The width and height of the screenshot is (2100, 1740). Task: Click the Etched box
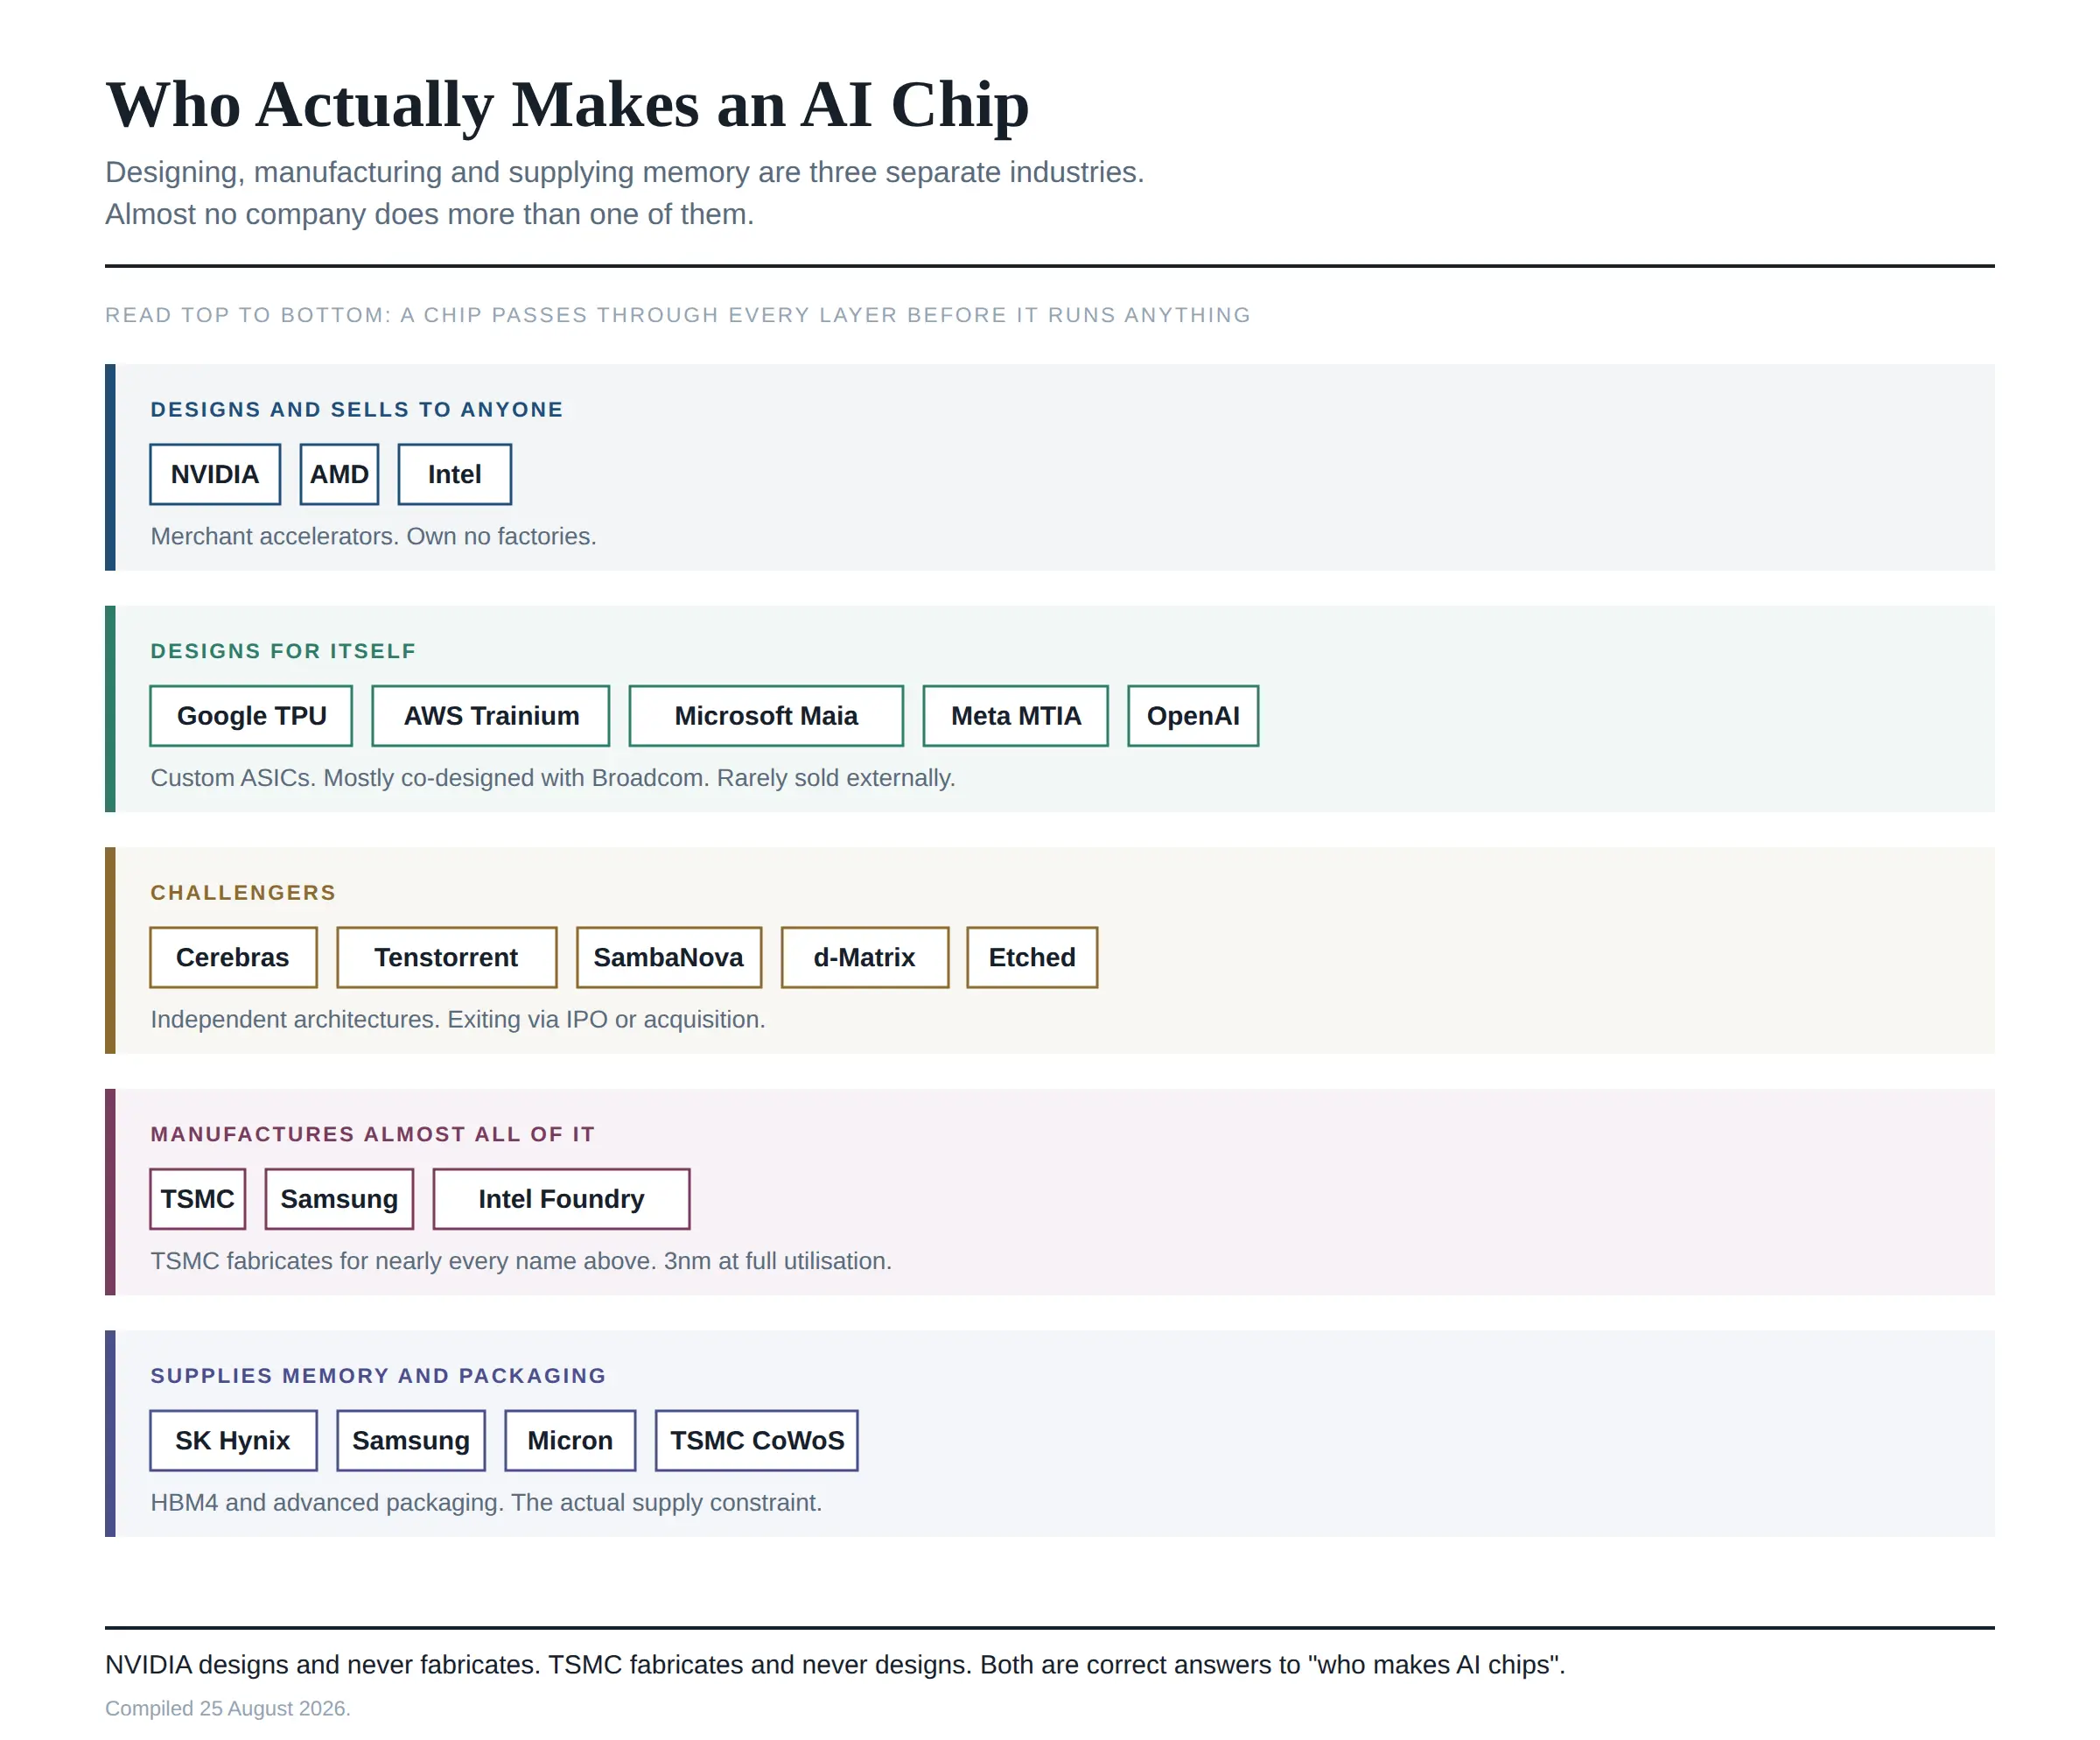[1032, 957]
